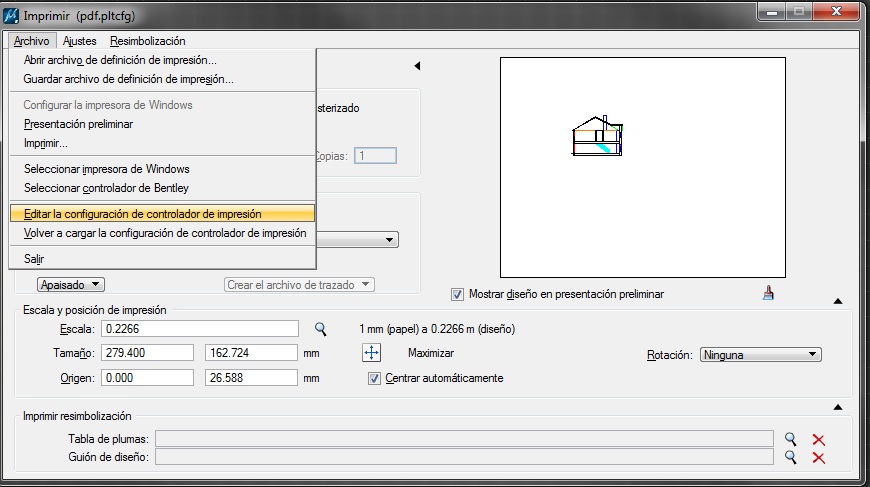This screenshot has height=487, width=870.
Task: Click the Escala y posición de impresión heading
Action: point(94,310)
